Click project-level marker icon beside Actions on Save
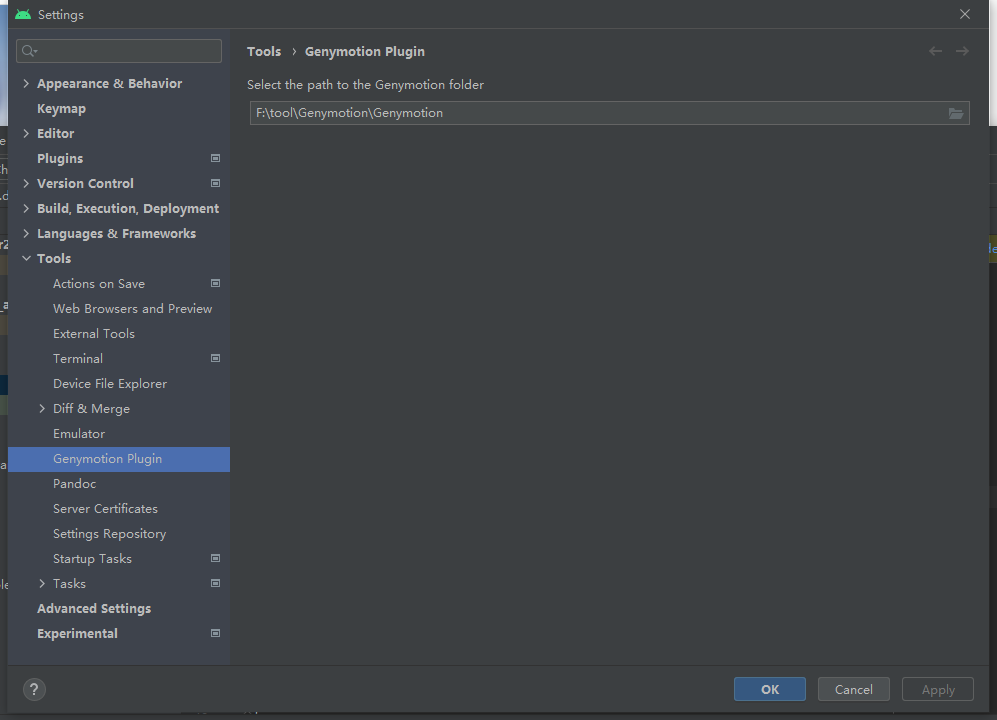 tap(216, 283)
